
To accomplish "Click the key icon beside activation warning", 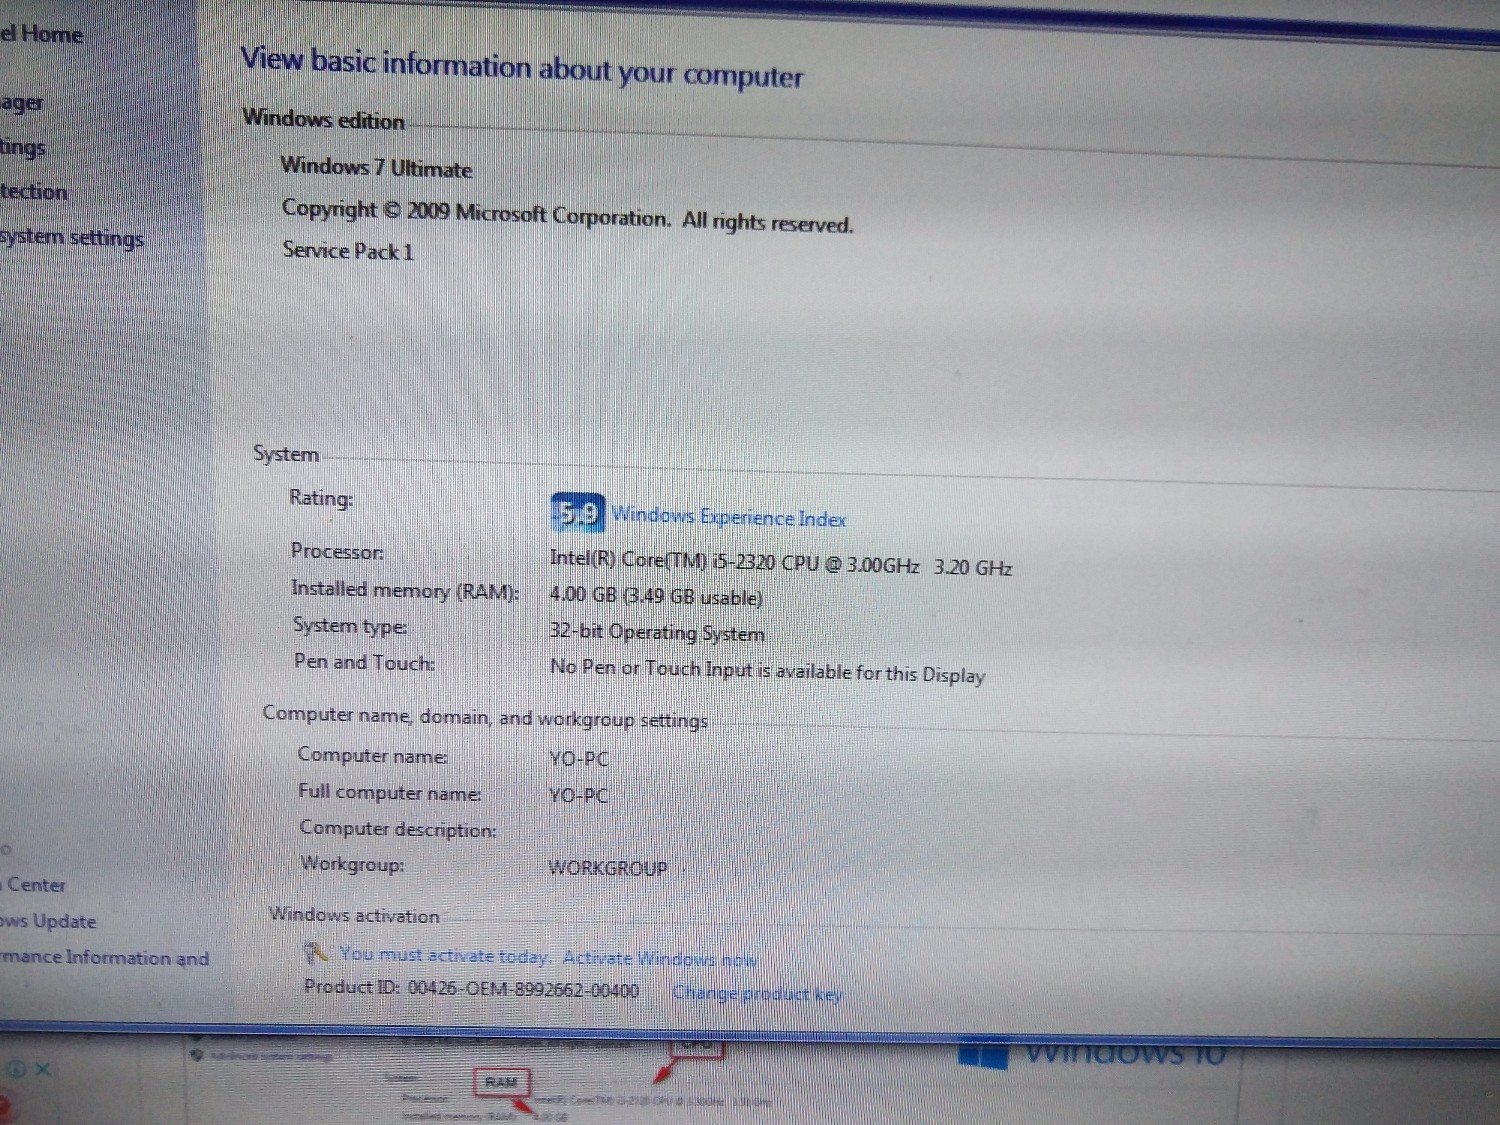I will [x=316, y=952].
